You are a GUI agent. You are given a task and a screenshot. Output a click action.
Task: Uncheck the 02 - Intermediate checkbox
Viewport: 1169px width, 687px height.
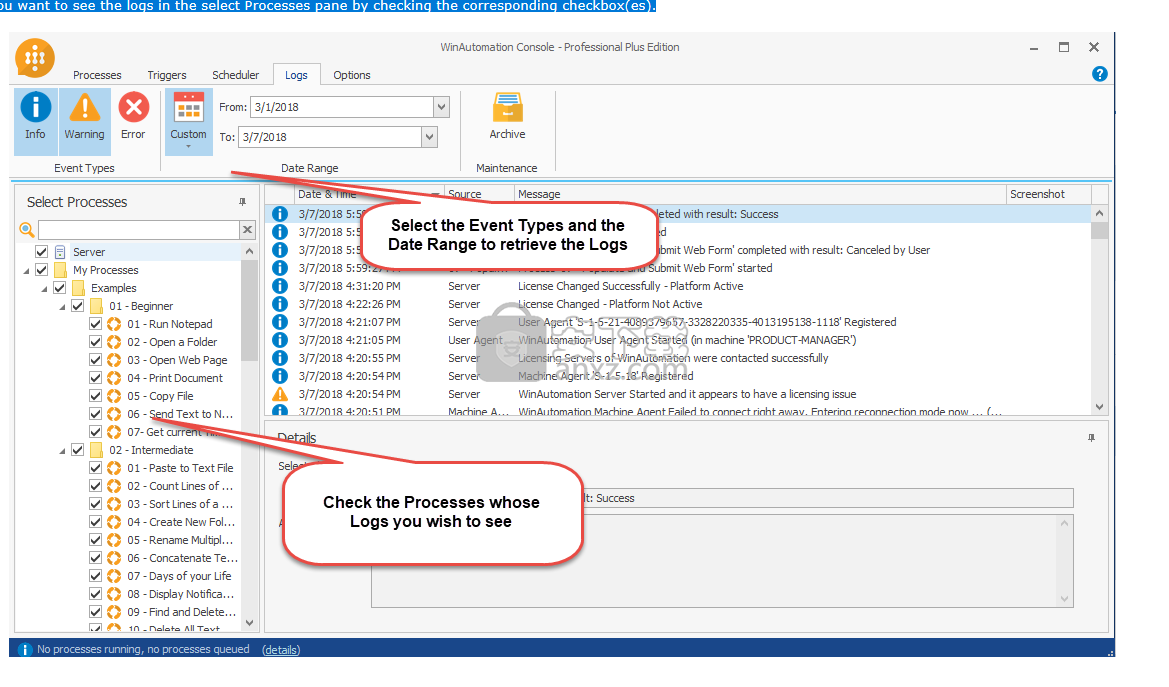[78, 450]
